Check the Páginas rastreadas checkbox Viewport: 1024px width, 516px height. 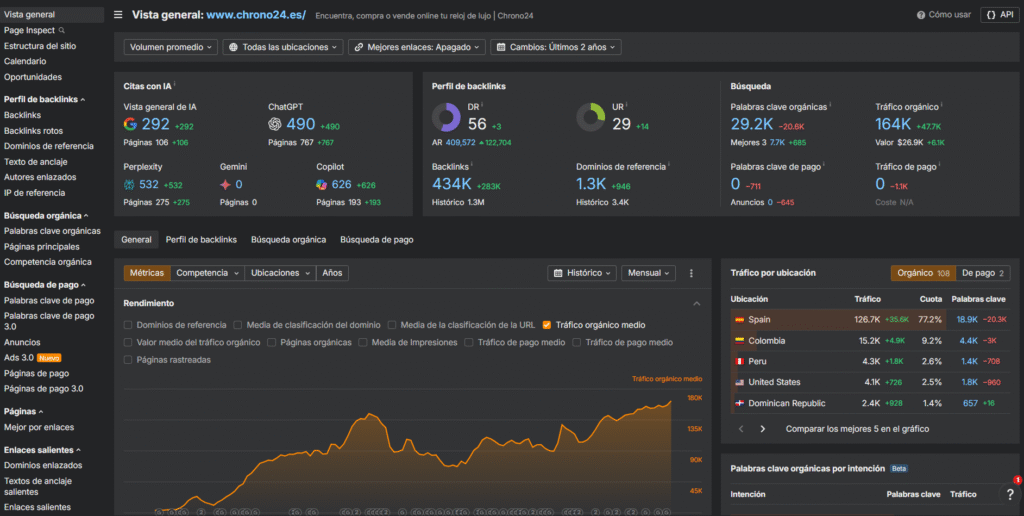pos(128,360)
